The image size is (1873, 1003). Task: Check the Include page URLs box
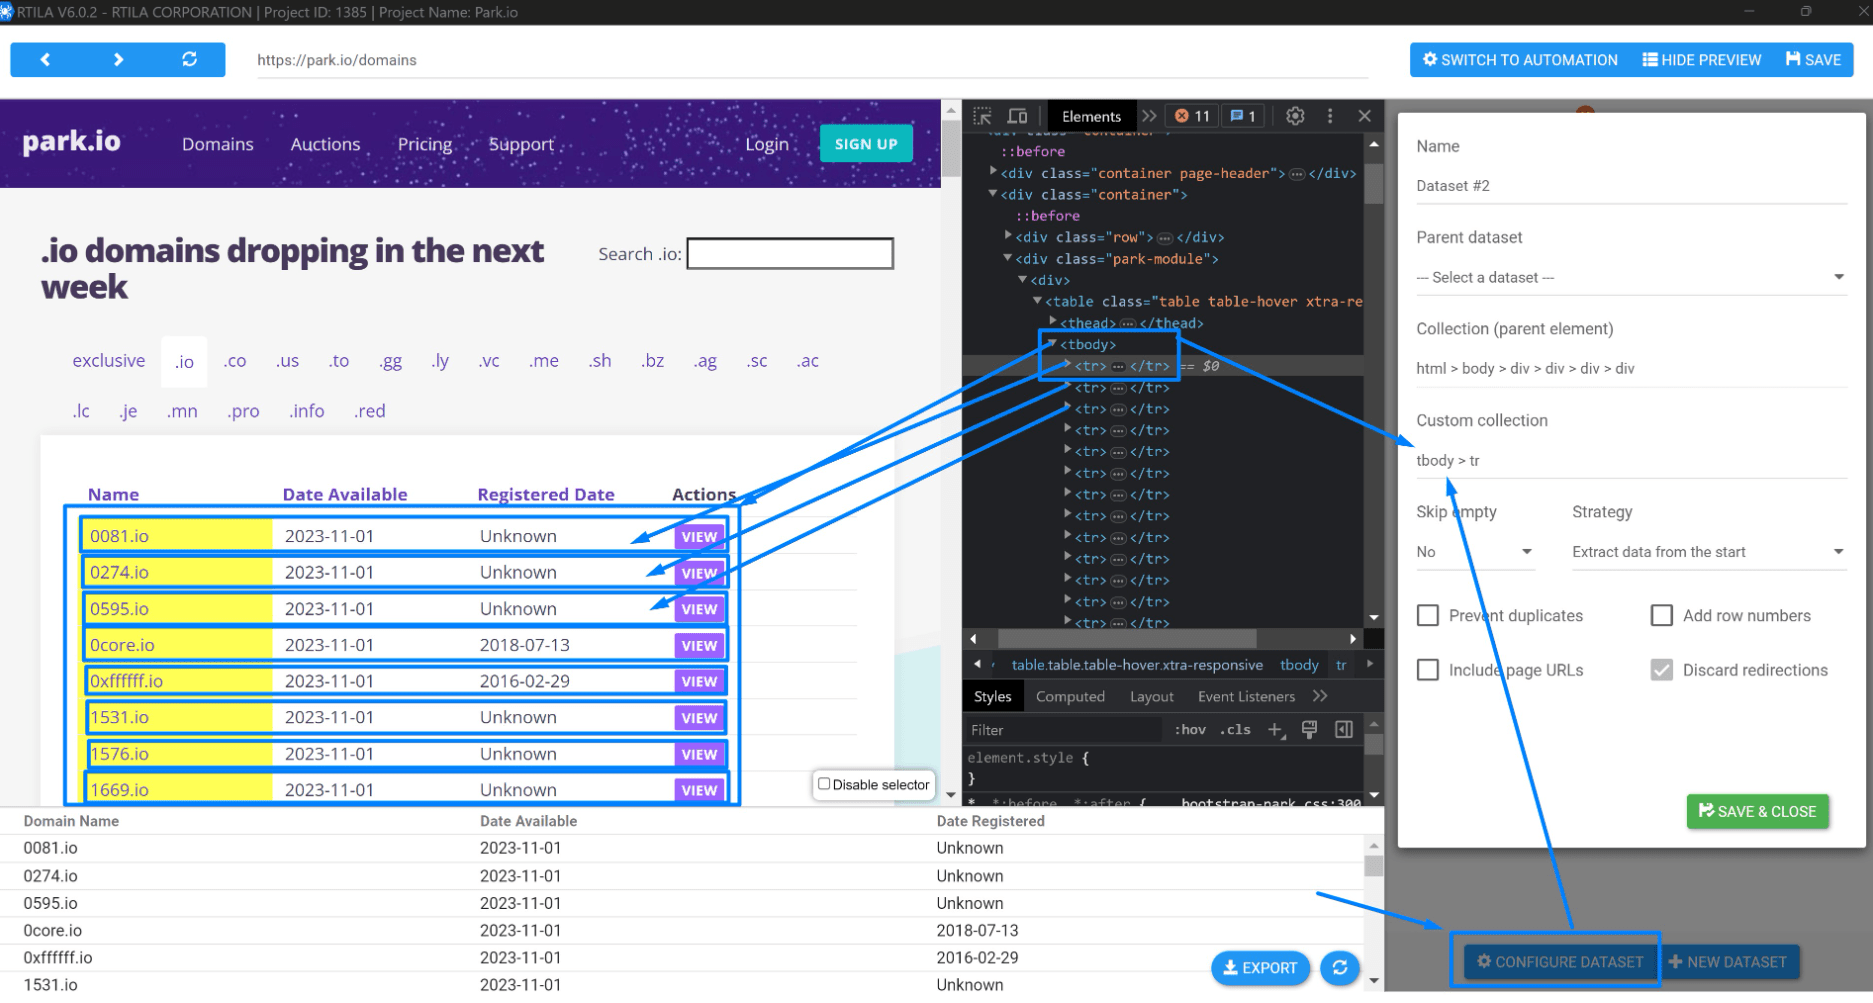[x=1428, y=670]
